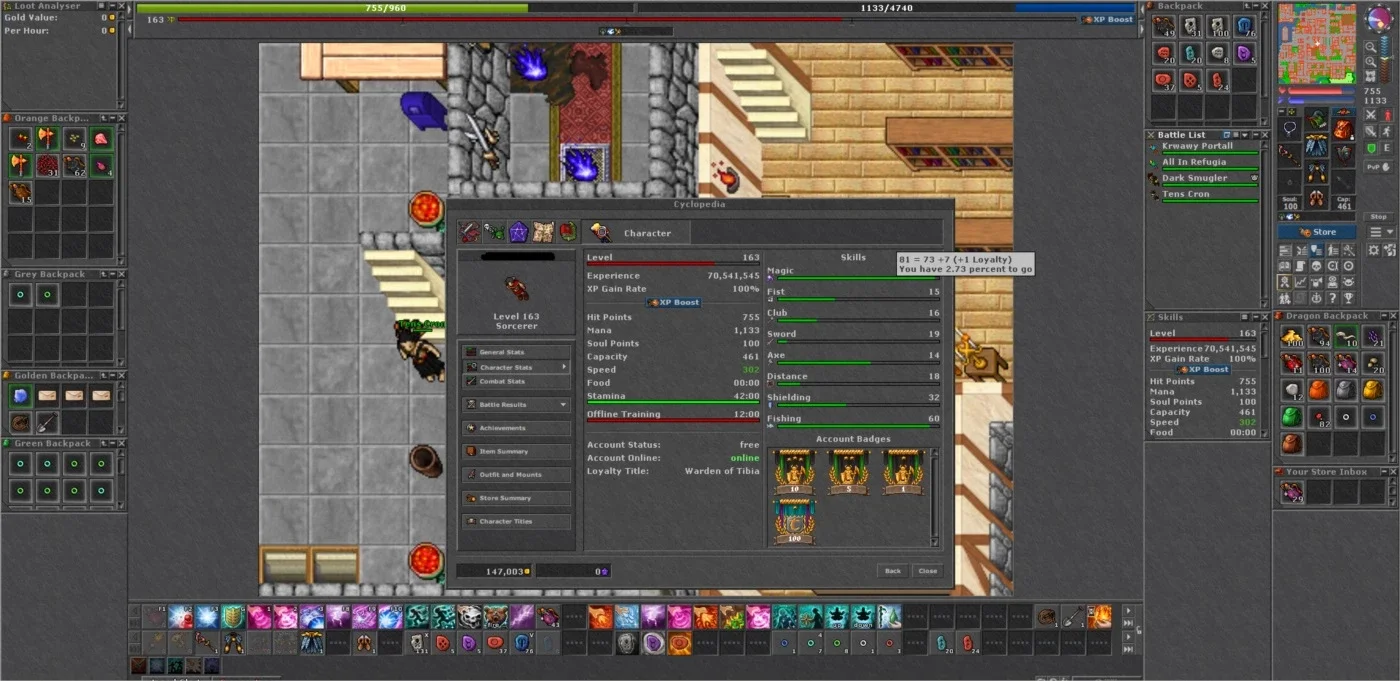
Task: Expand the Battle Results dropdown
Action: [x=563, y=405]
